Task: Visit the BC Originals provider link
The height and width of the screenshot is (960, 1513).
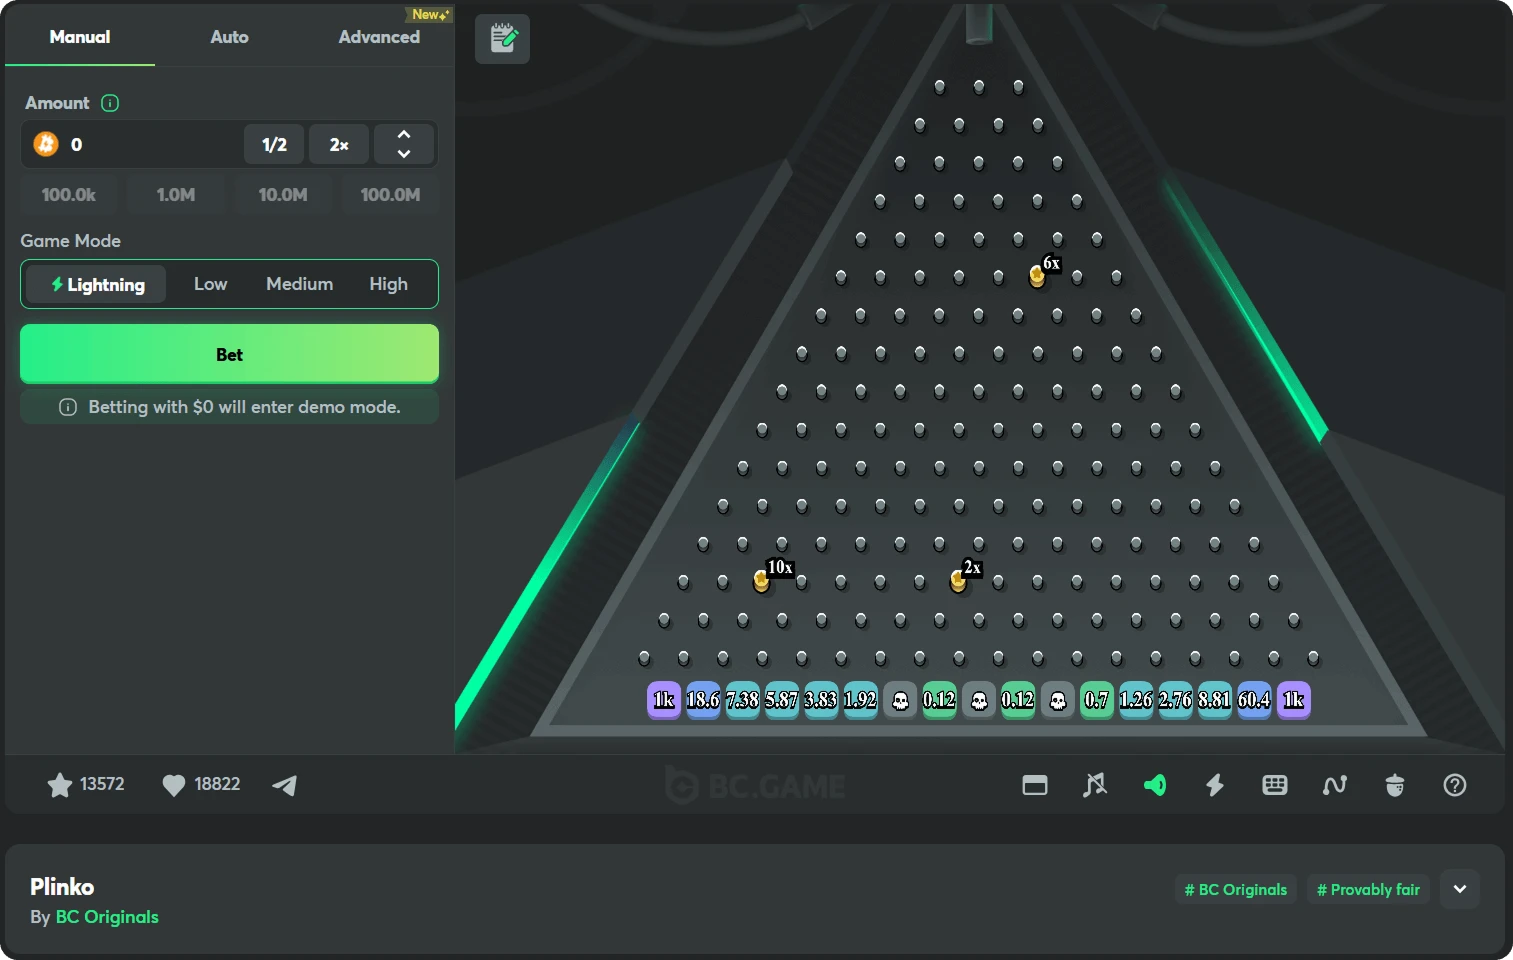Action: (107, 917)
